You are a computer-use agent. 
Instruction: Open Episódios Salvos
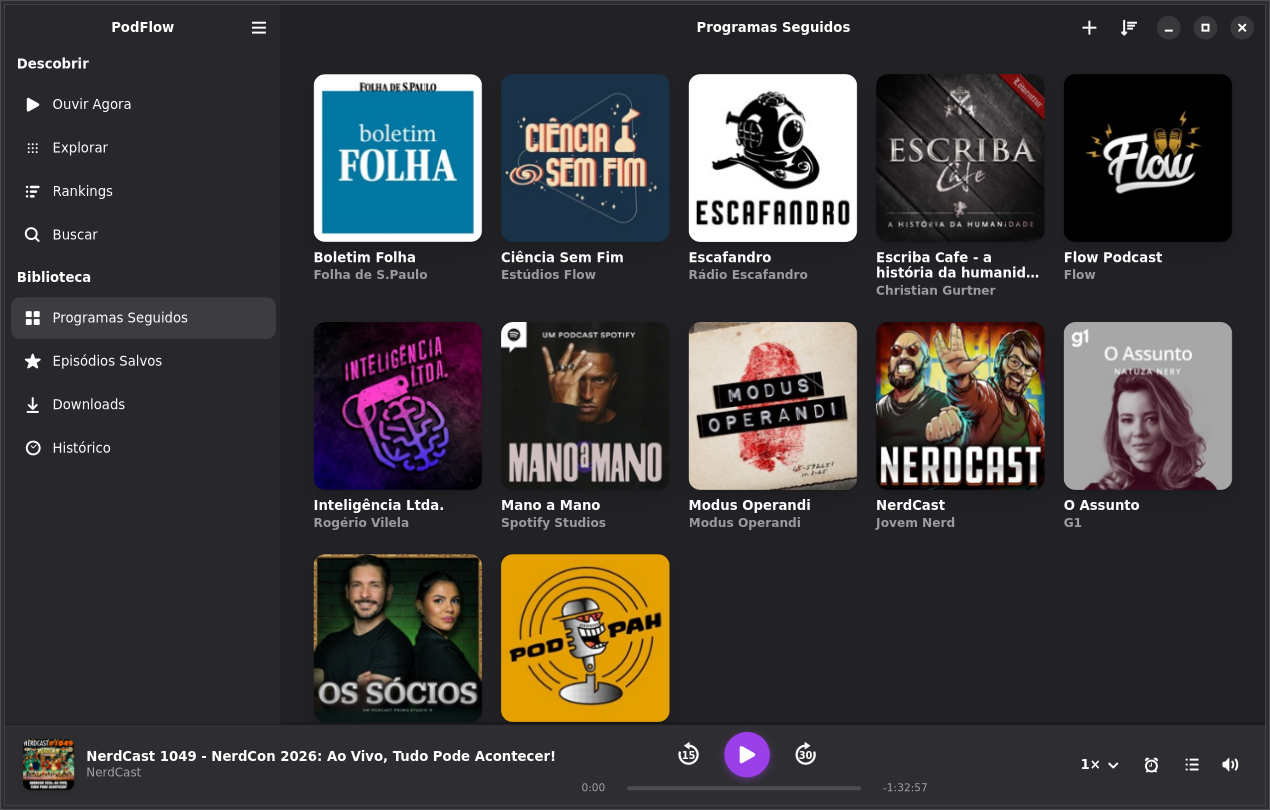pyautogui.click(x=143, y=361)
